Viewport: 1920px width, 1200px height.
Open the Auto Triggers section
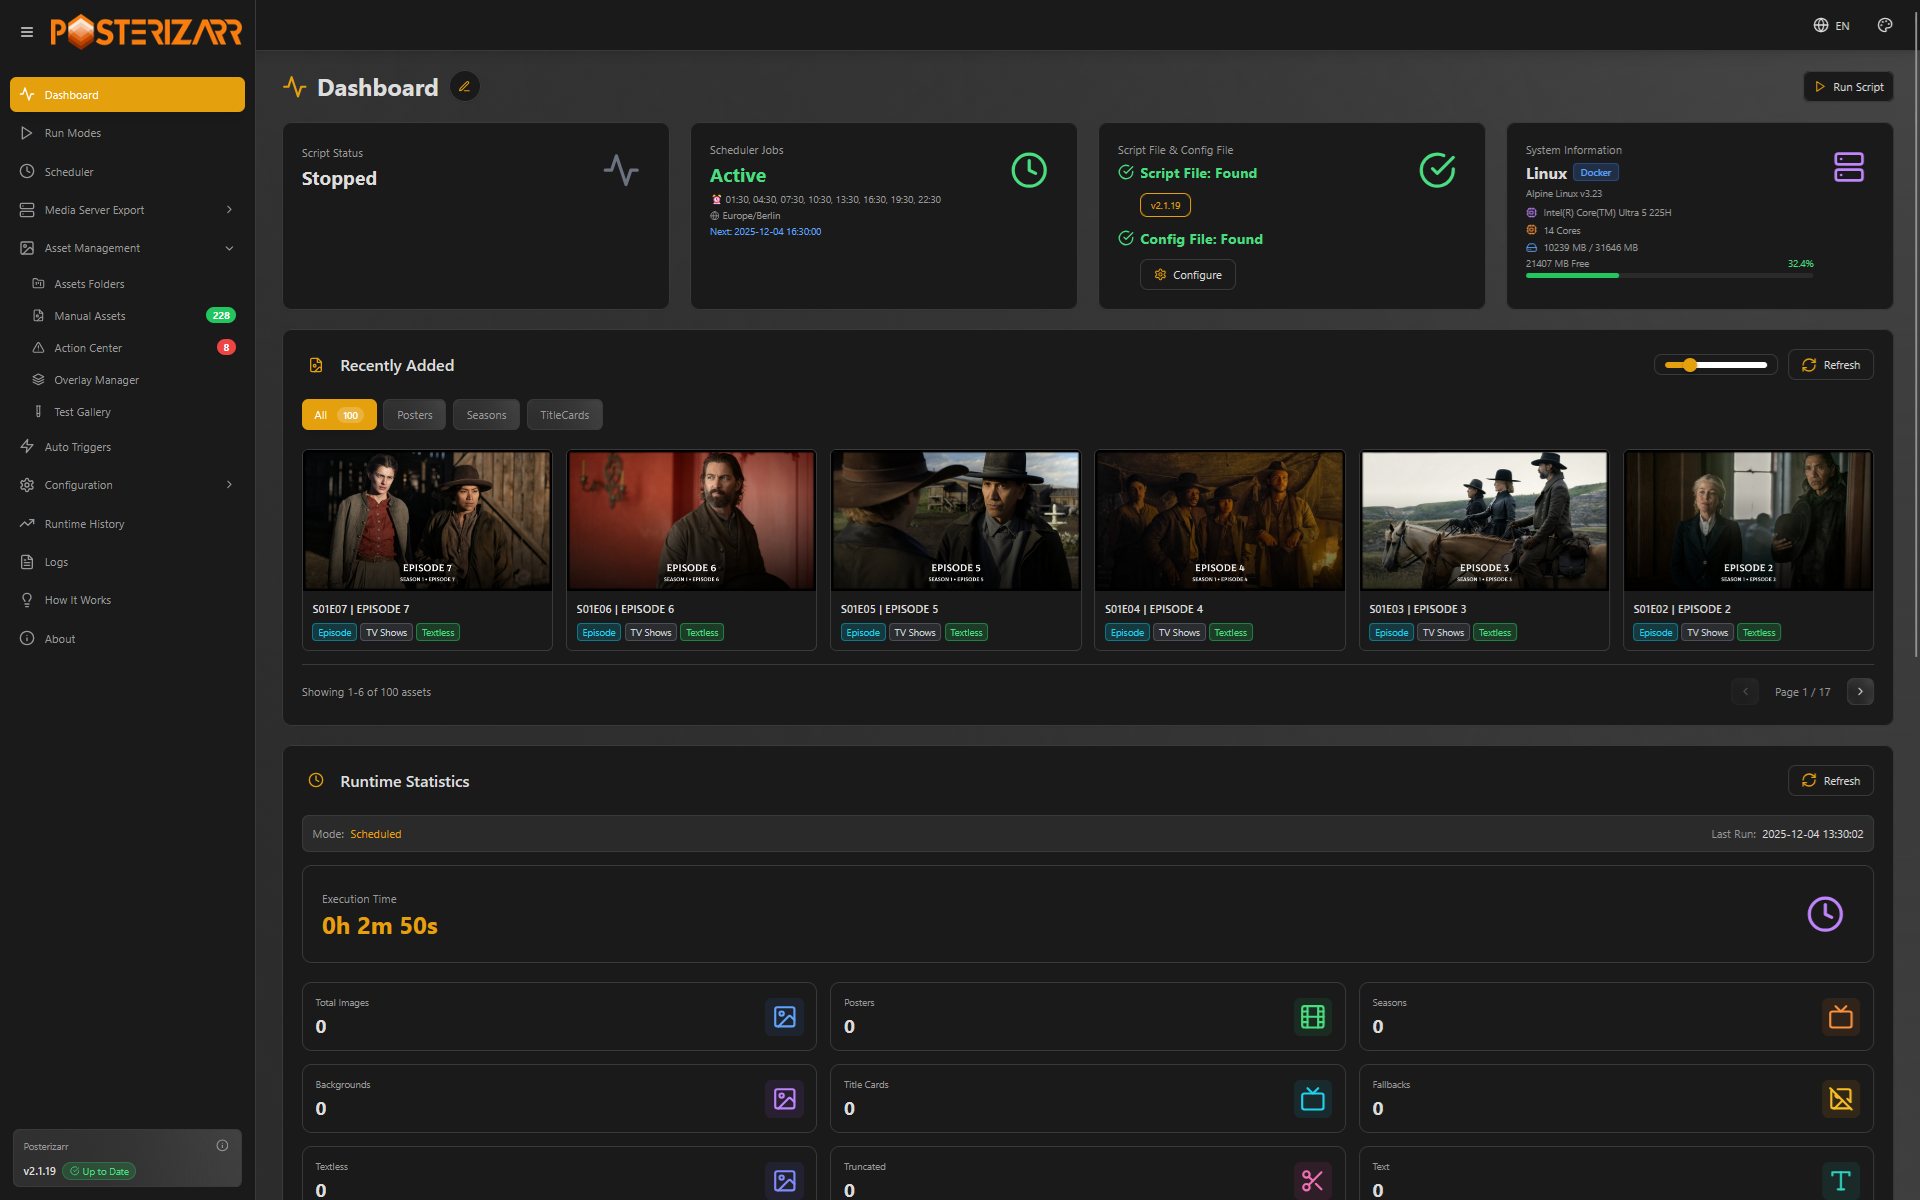76,446
